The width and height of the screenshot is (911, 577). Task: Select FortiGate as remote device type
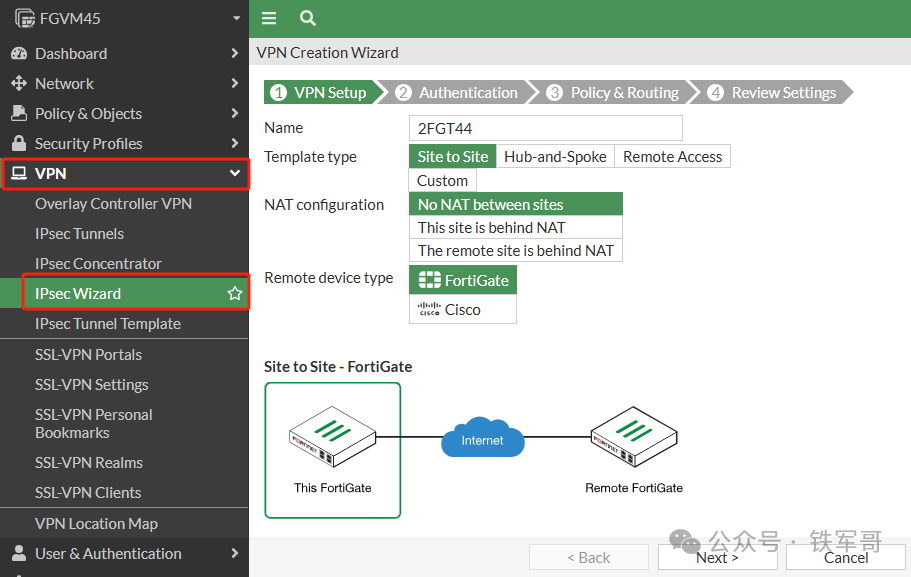pyautogui.click(x=463, y=280)
